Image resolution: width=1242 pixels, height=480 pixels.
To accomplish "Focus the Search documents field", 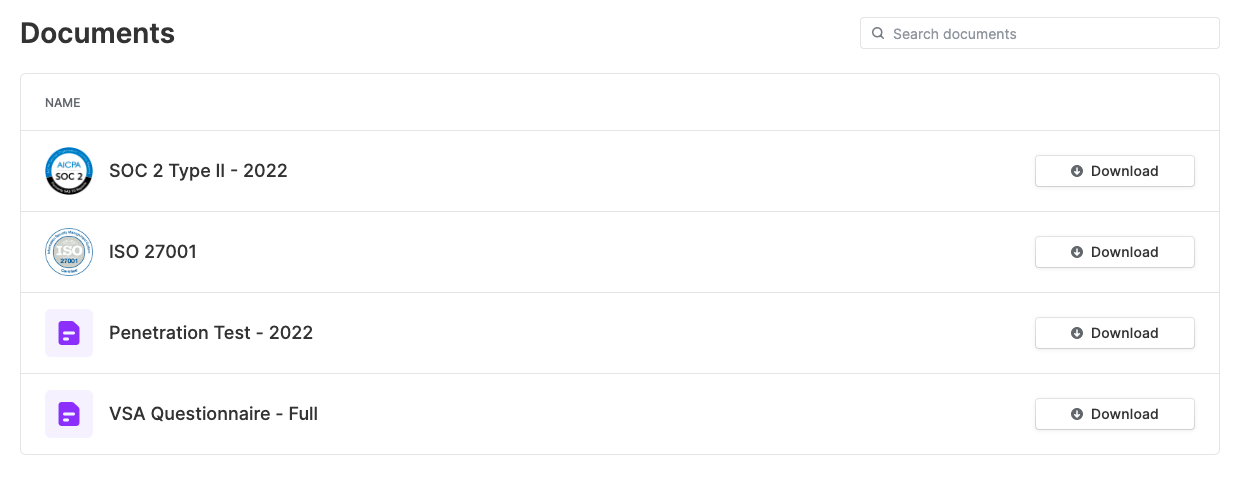I will point(1039,33).
